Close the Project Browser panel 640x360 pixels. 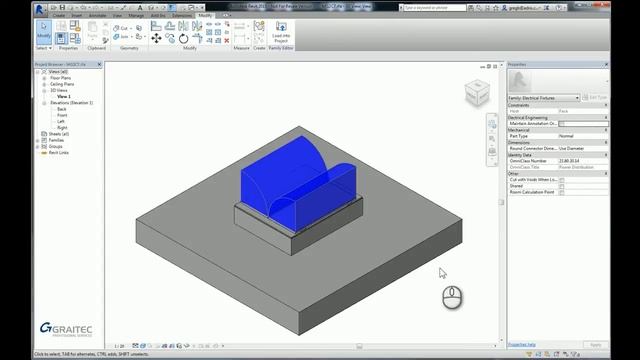click(x=99, y=64)
